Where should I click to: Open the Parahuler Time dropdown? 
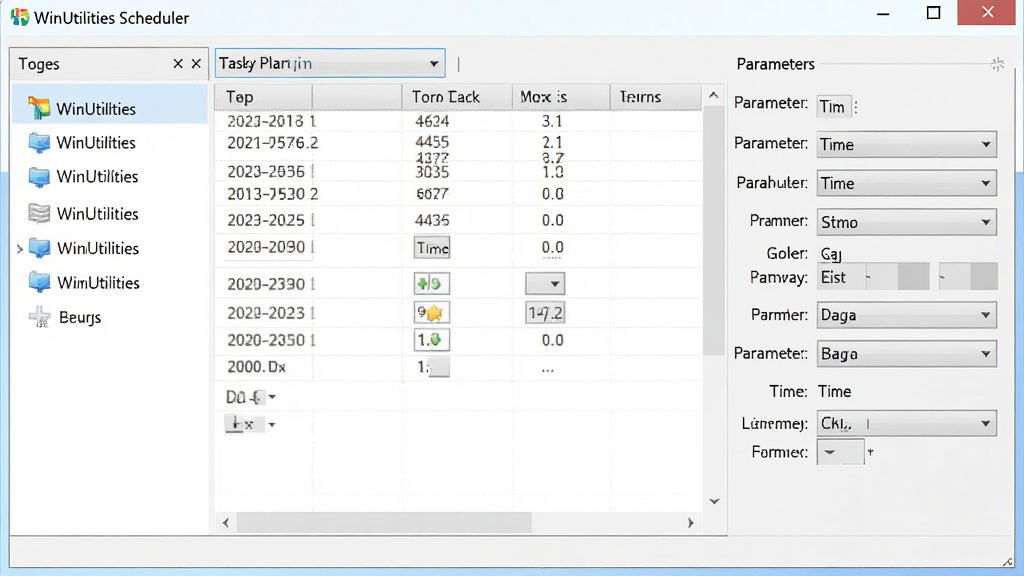tap(906, 183)
